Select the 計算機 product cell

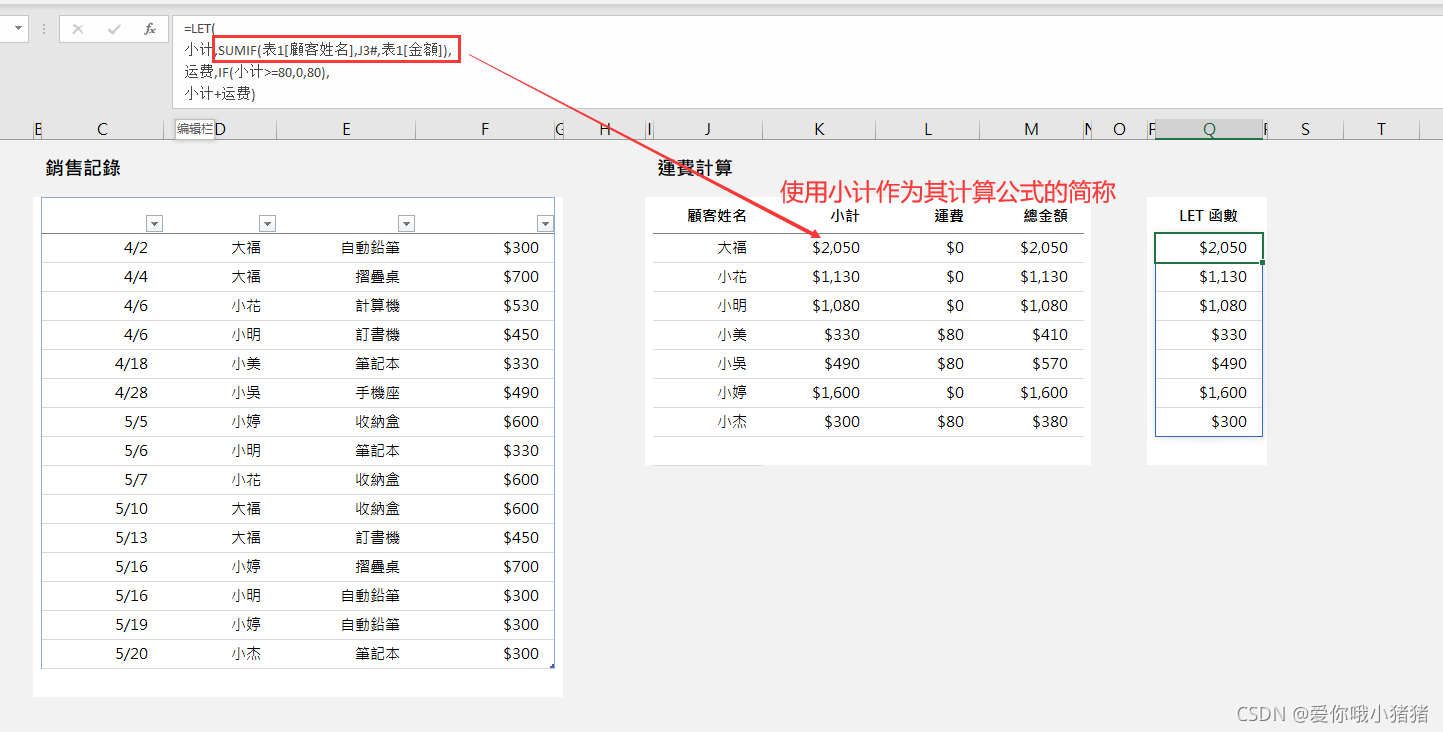click(346, 306)
